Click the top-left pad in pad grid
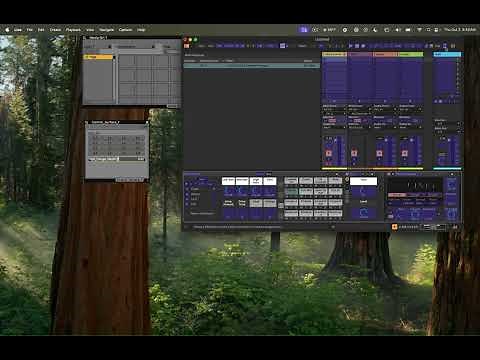Viewport: 480px width, 360px height. 291,180
